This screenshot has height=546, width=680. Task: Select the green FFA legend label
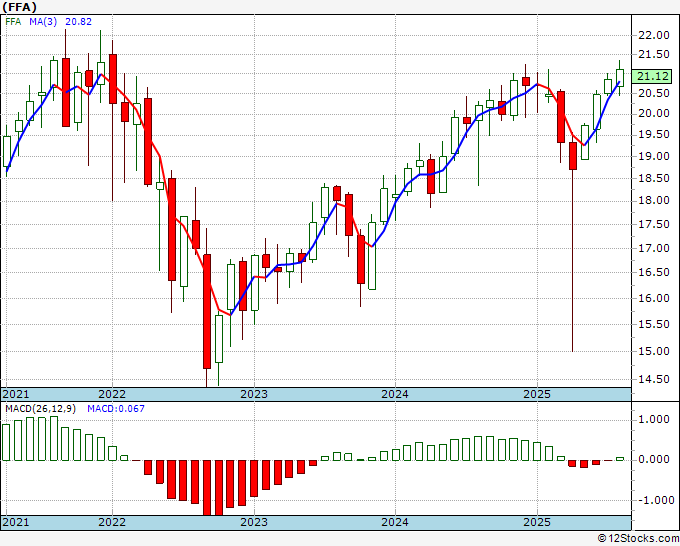click(13, 21)
